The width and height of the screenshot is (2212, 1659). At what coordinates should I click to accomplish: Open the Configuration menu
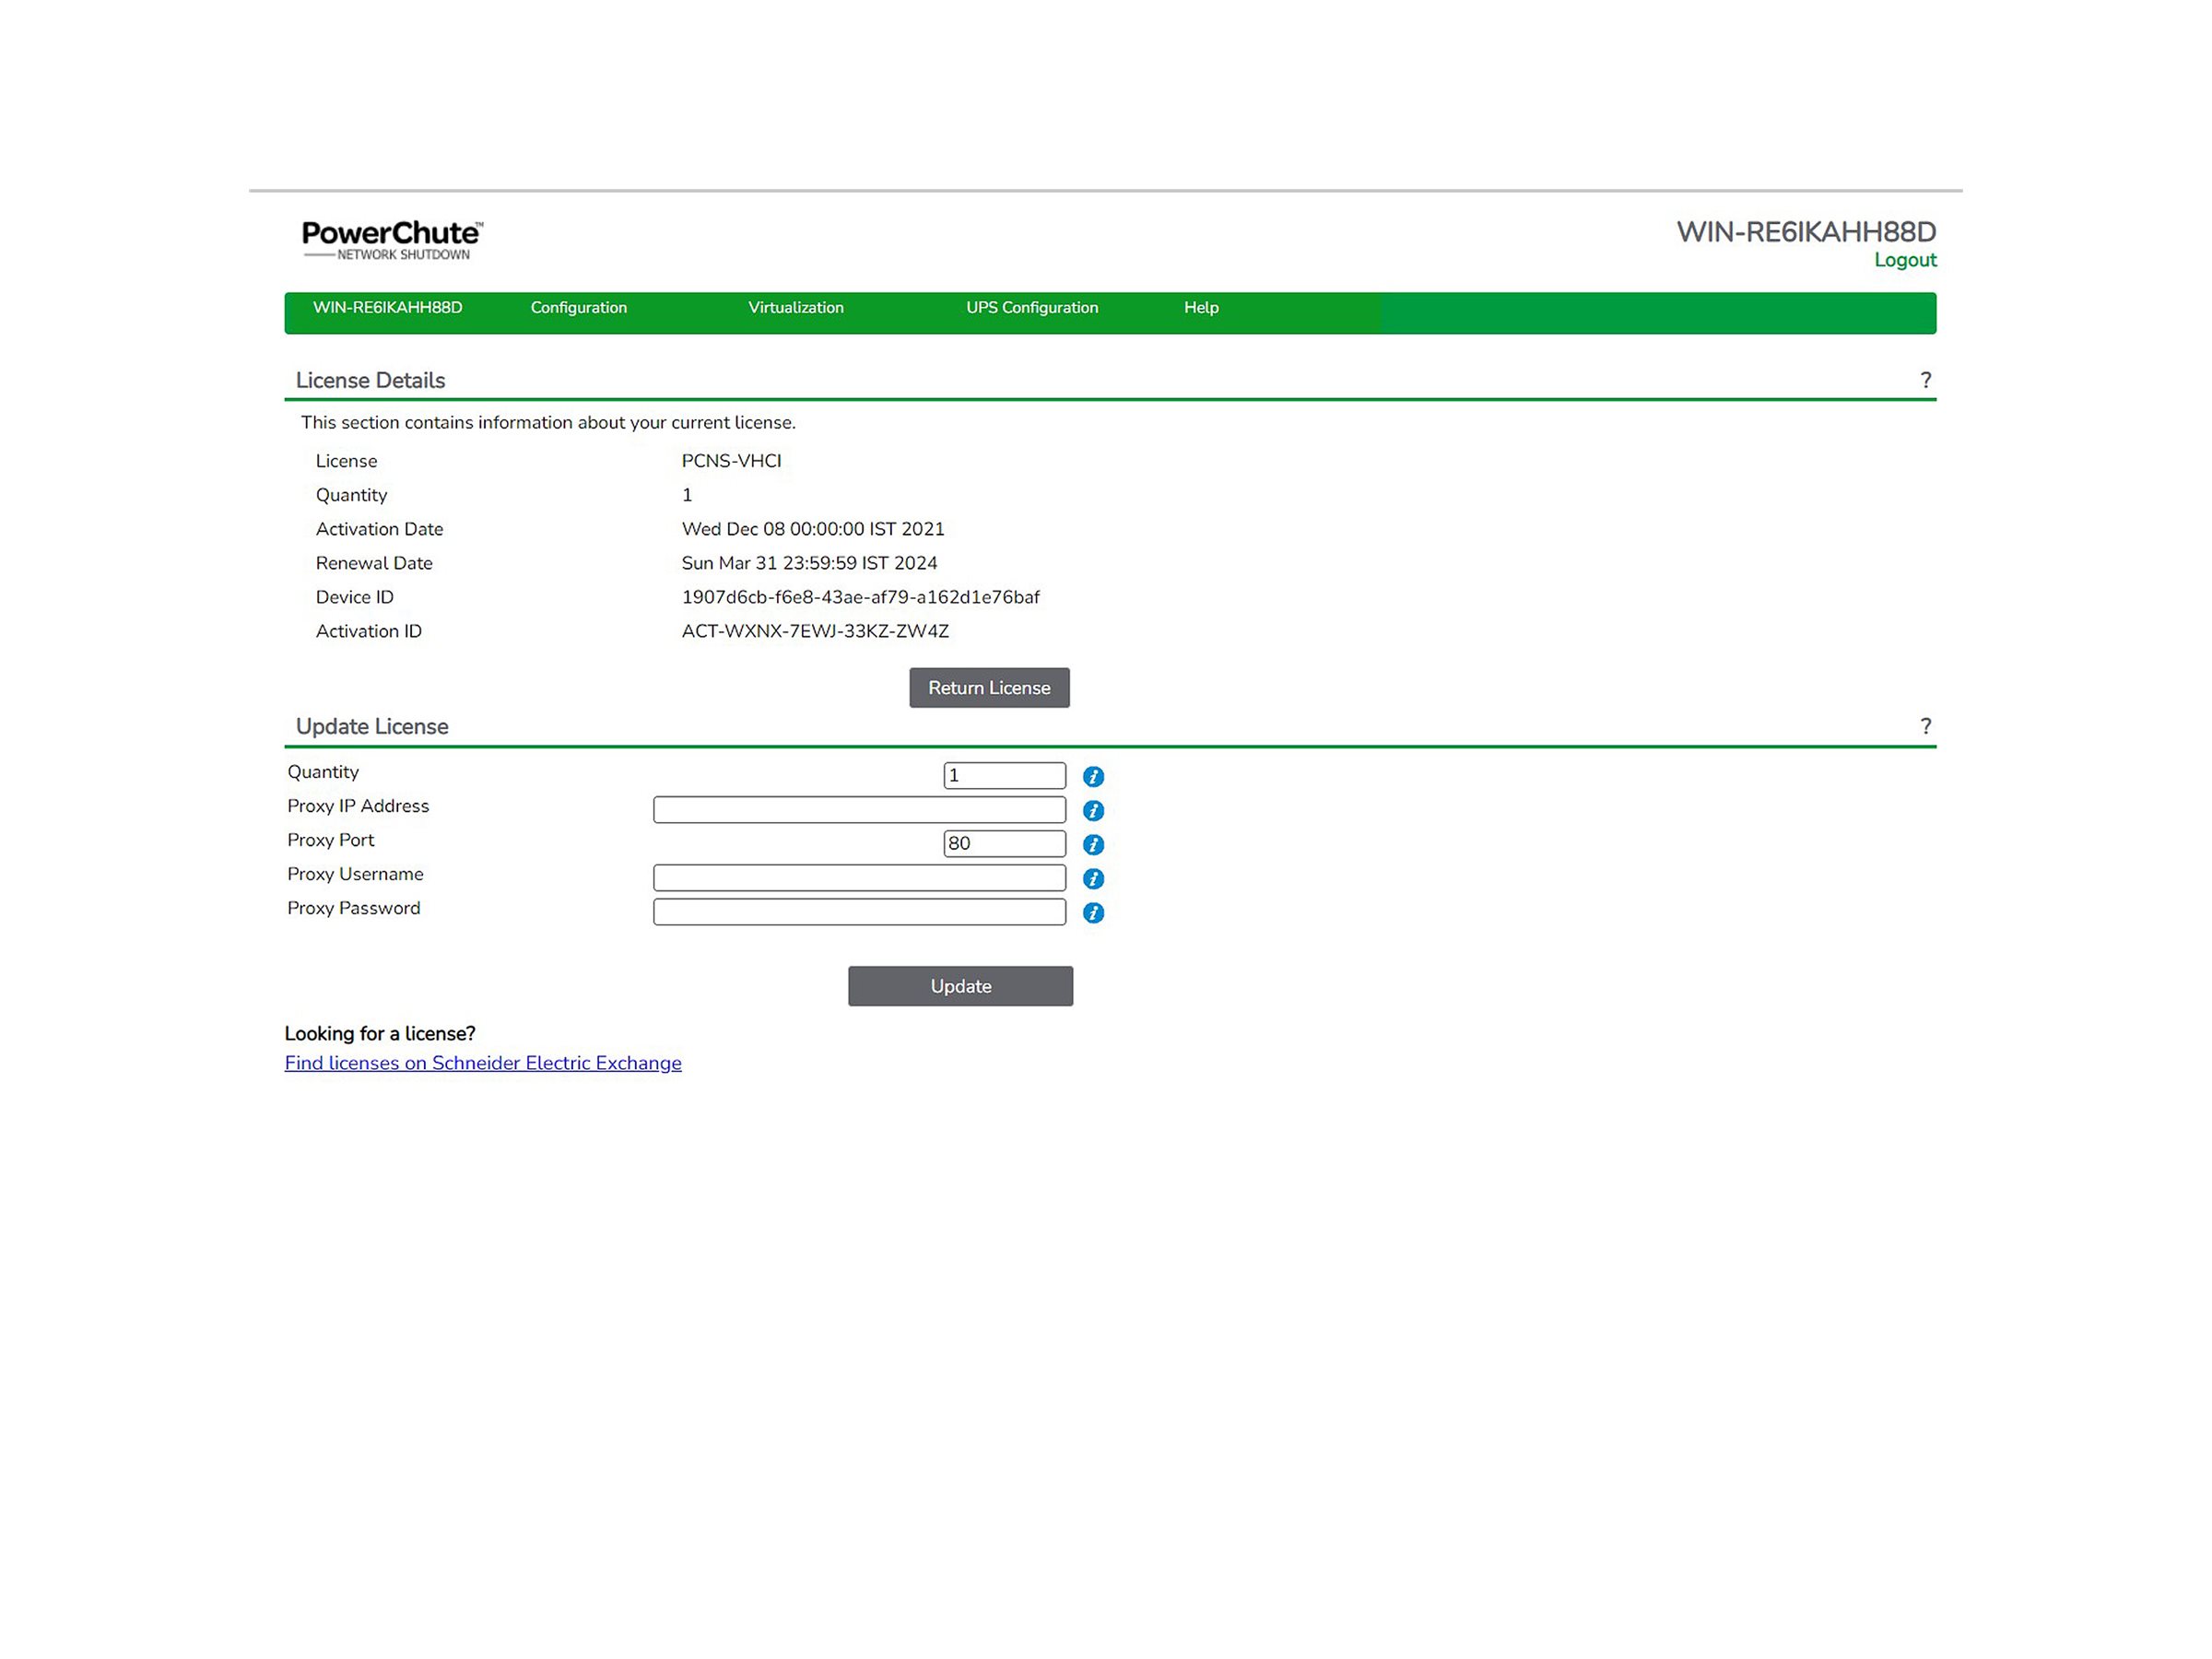coord(578,307)
